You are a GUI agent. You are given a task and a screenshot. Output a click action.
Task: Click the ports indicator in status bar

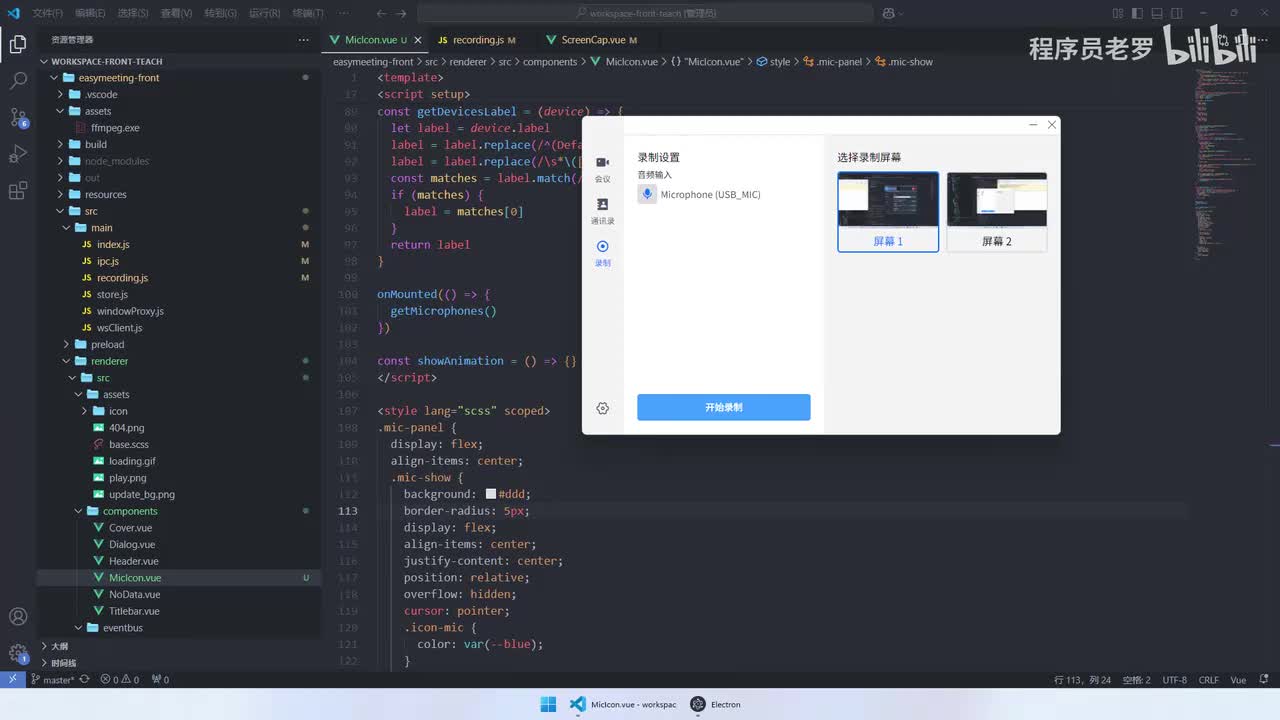[x=160, y=680]
